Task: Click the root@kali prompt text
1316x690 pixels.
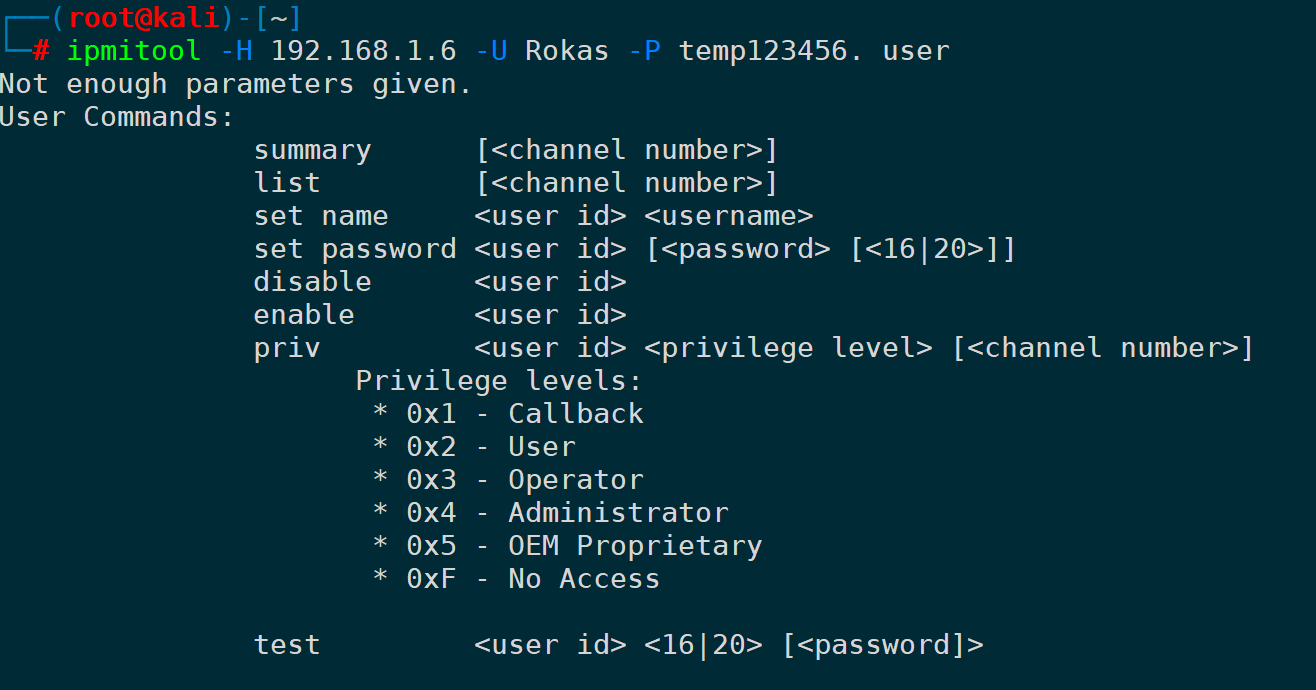Action: click(x=143, y=18)
